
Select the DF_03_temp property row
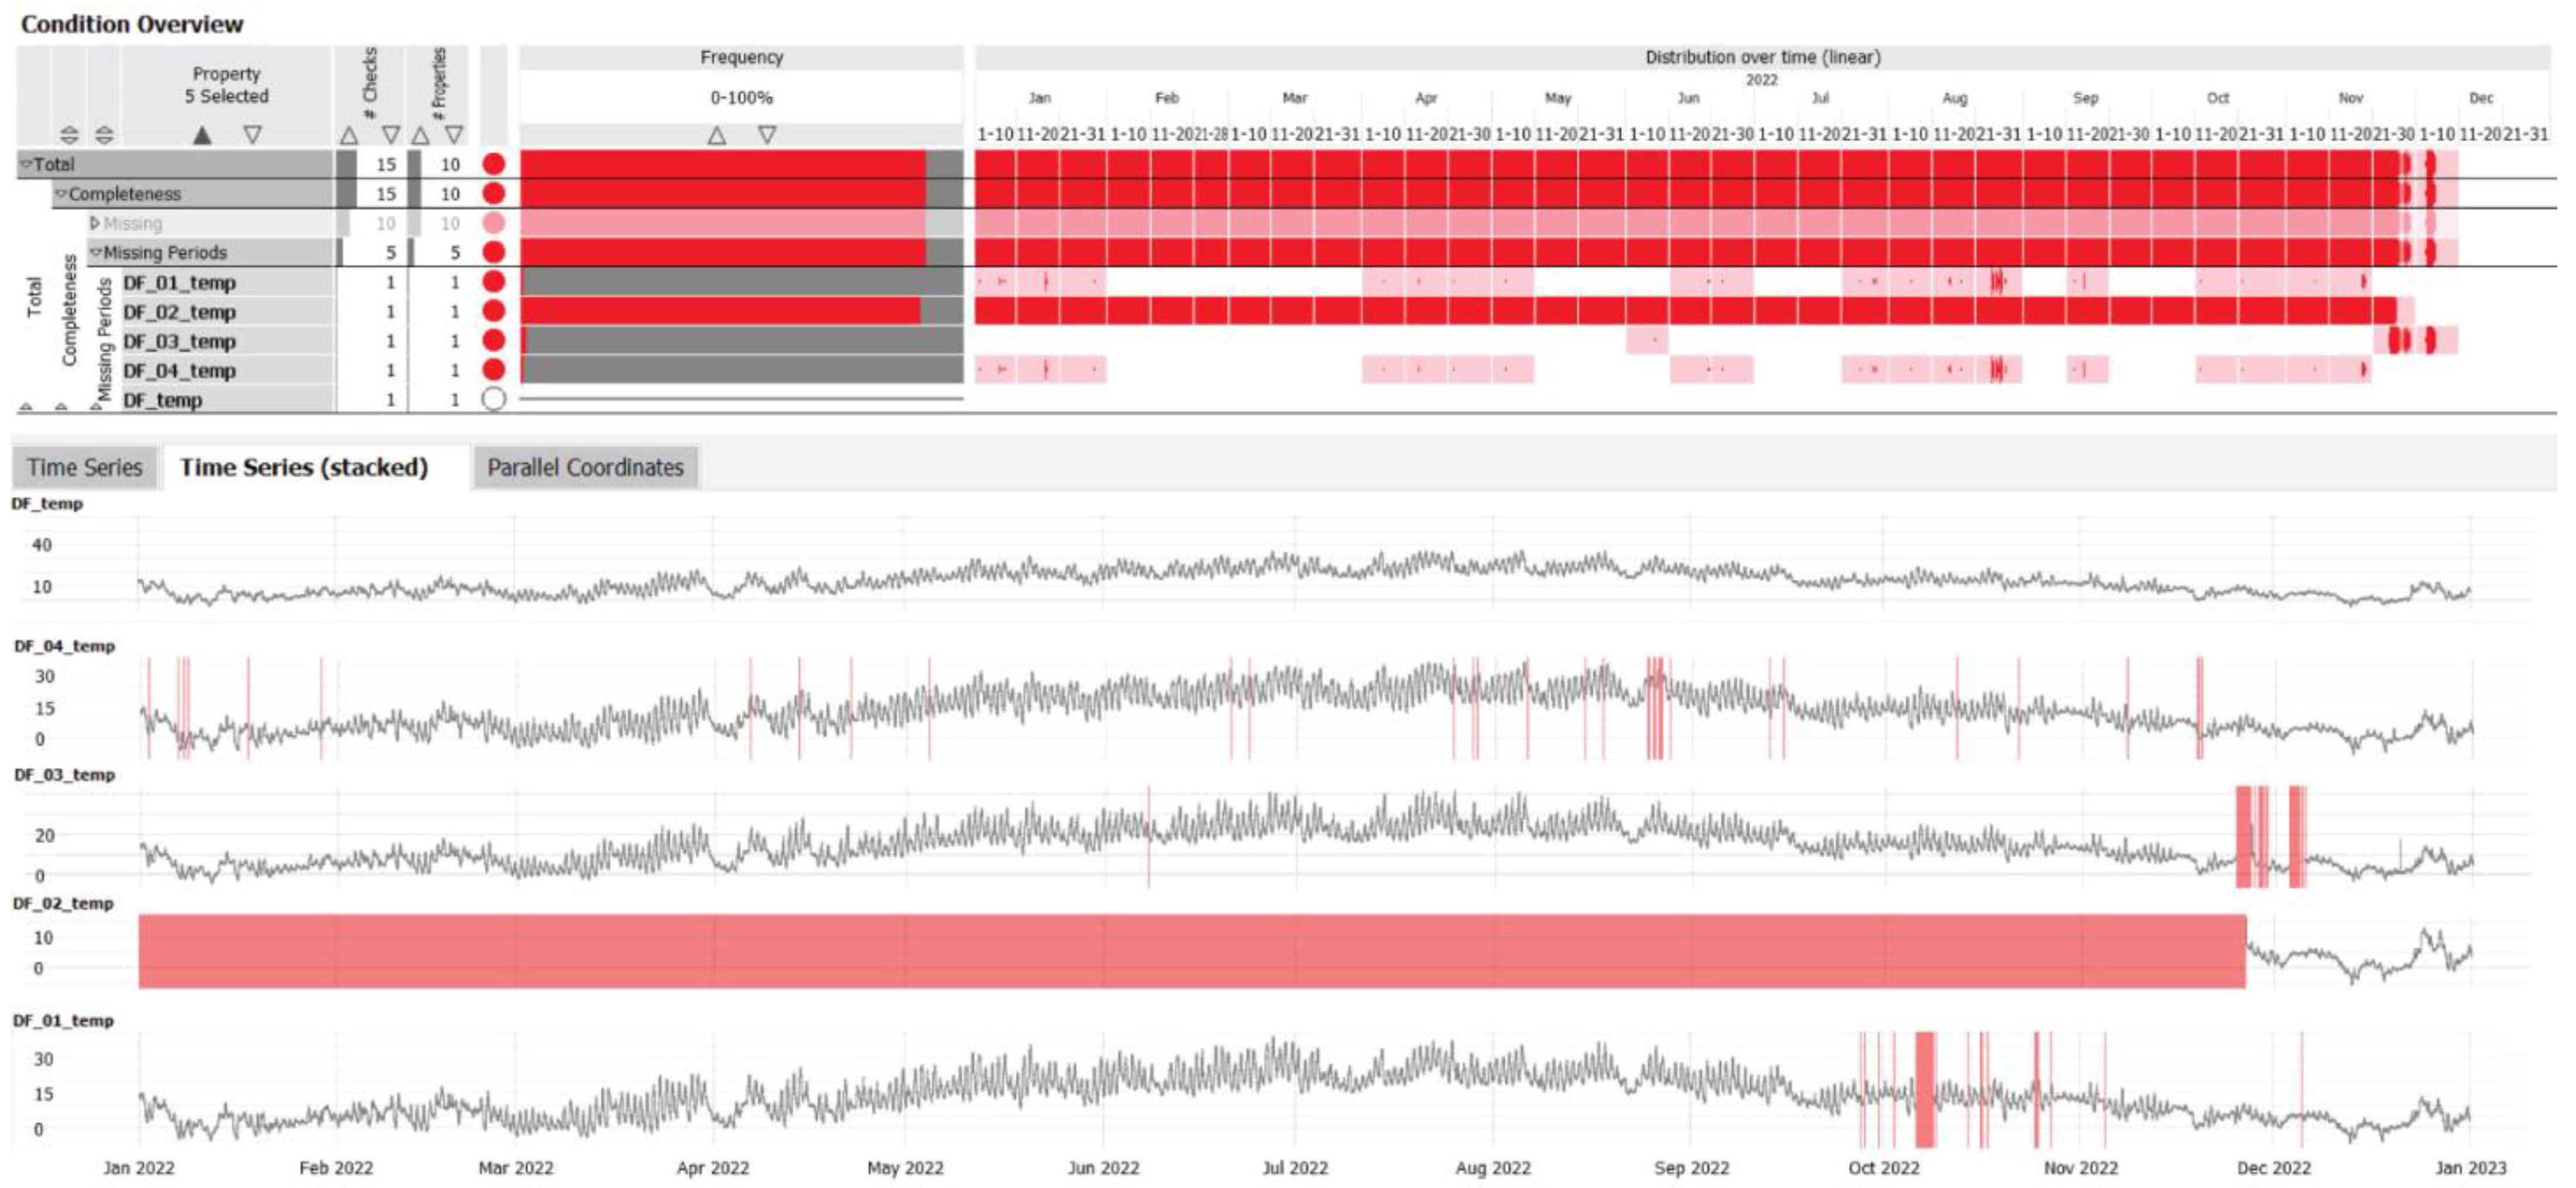180,341
